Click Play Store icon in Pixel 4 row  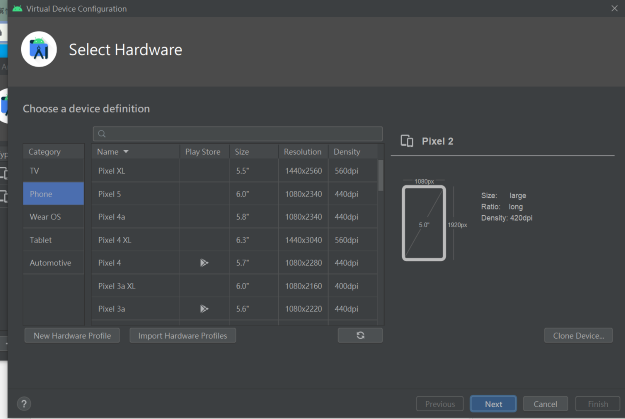[x=204, y=263]
